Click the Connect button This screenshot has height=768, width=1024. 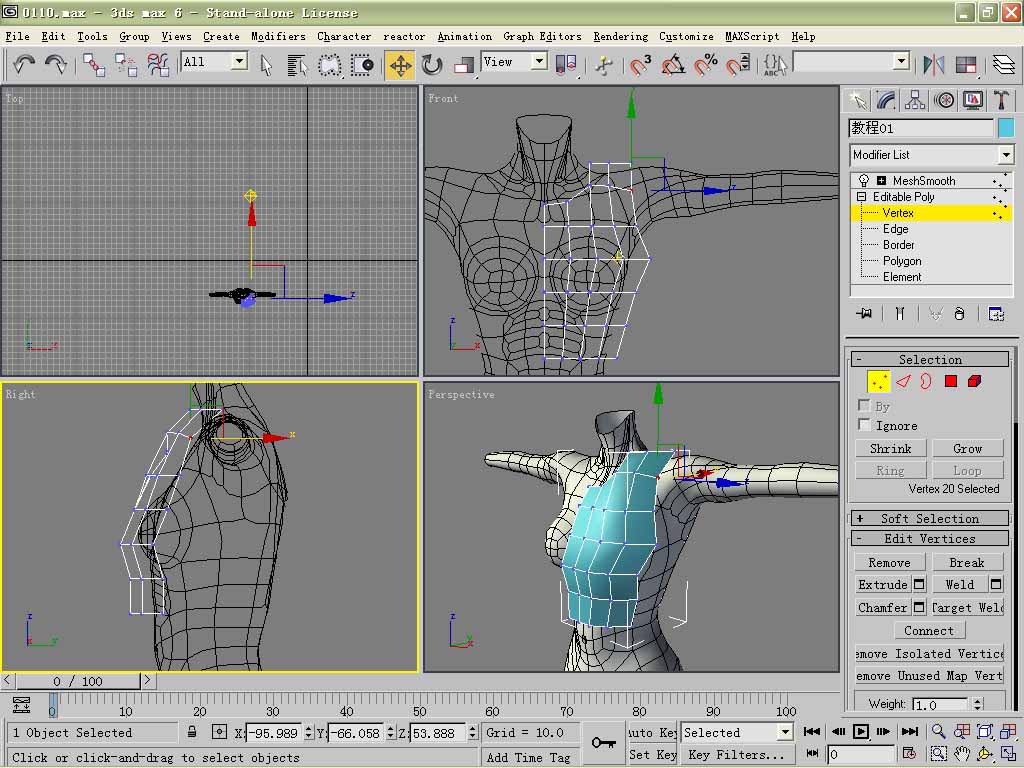pyautogui.click(x=929, y=631)
